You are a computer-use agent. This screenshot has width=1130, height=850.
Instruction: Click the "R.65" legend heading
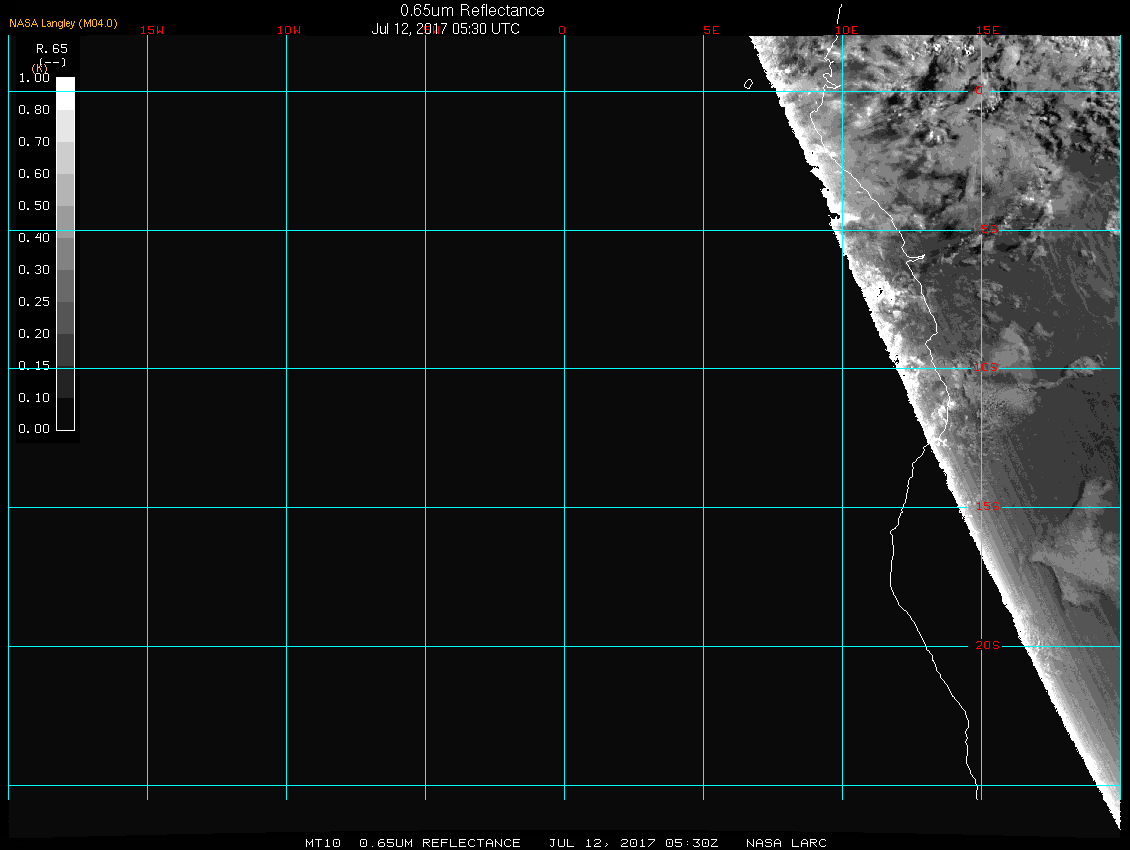(x=52, y=49)
